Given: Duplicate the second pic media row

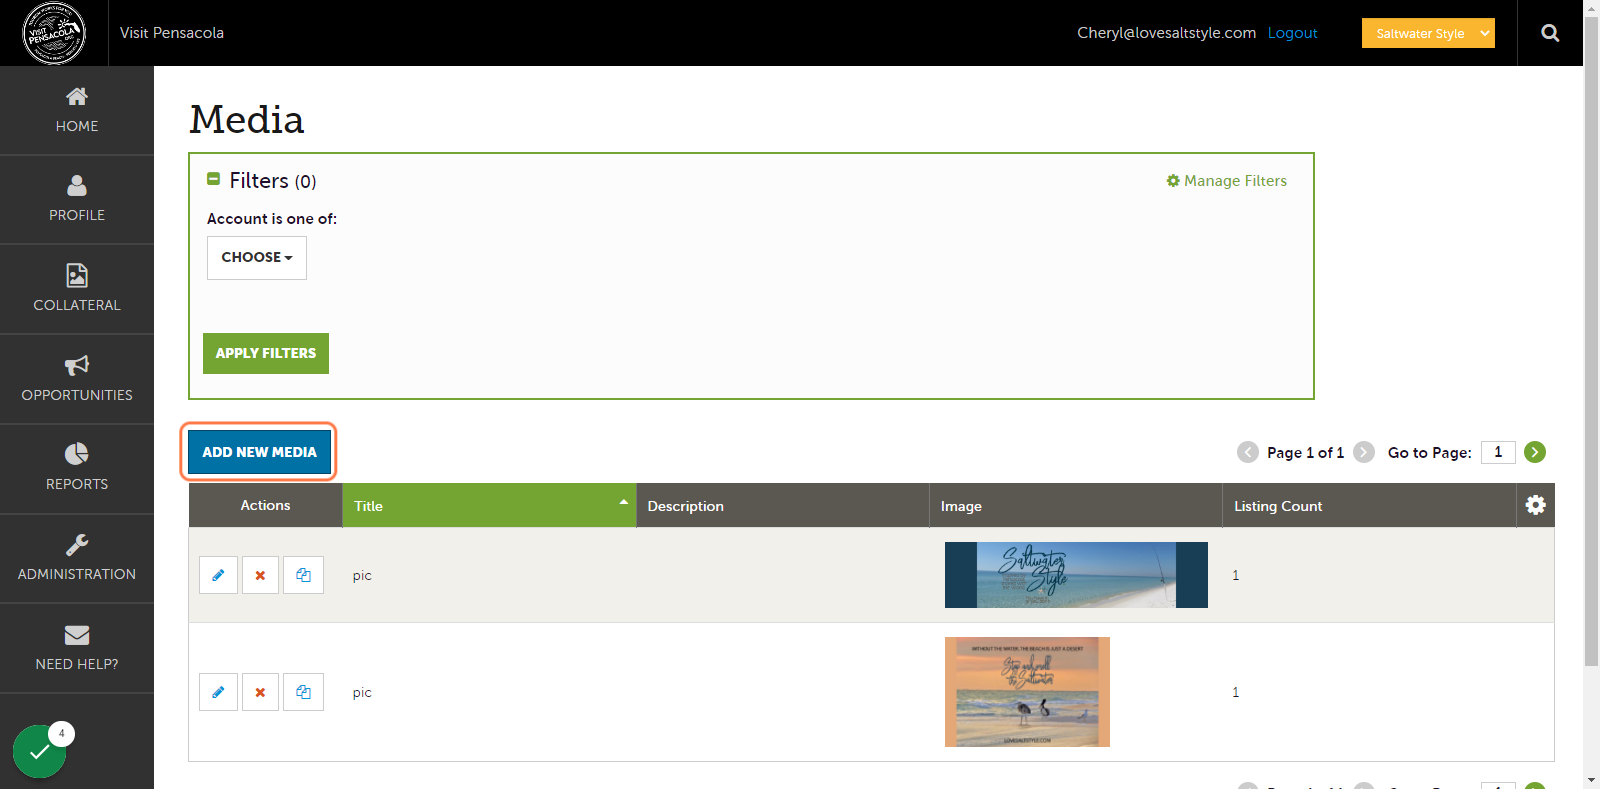Looking at the screenshot, I should coord(303,692).
